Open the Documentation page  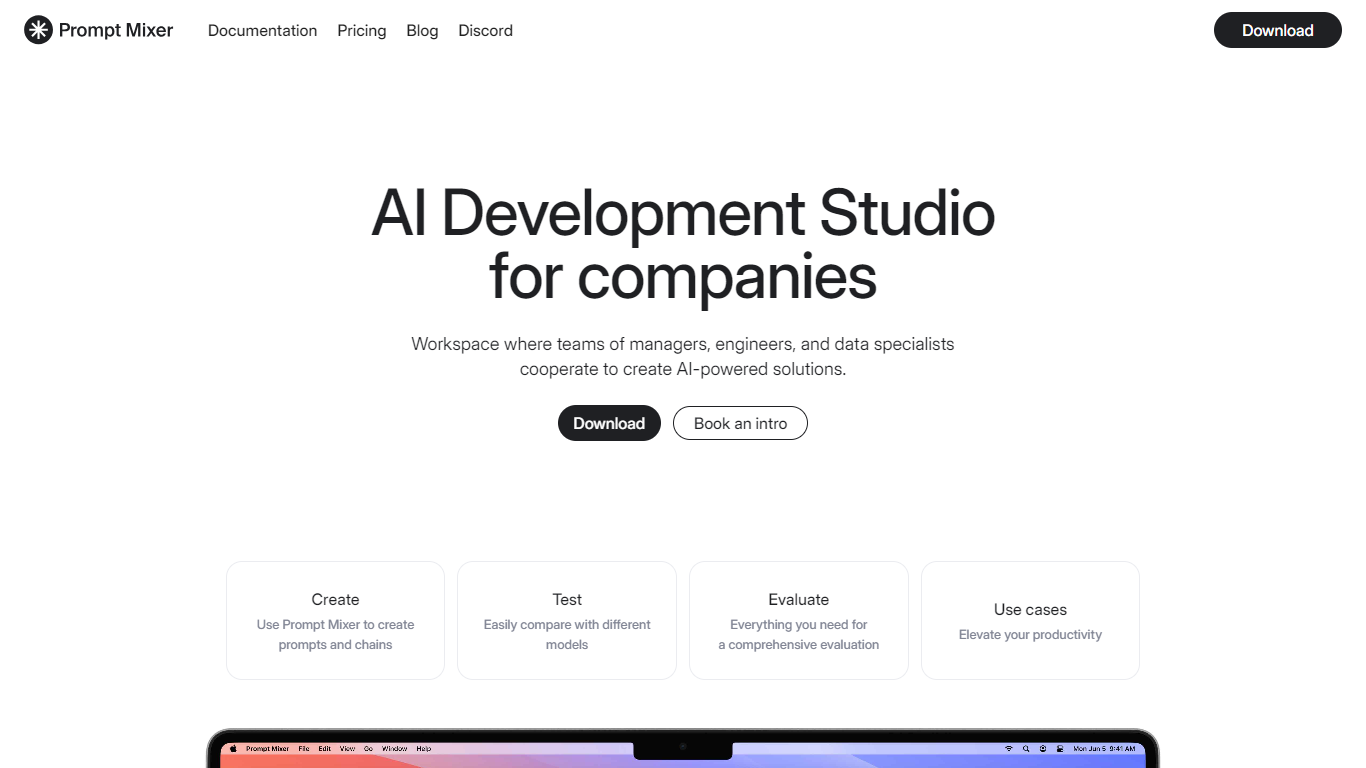(x=262, y=31)
